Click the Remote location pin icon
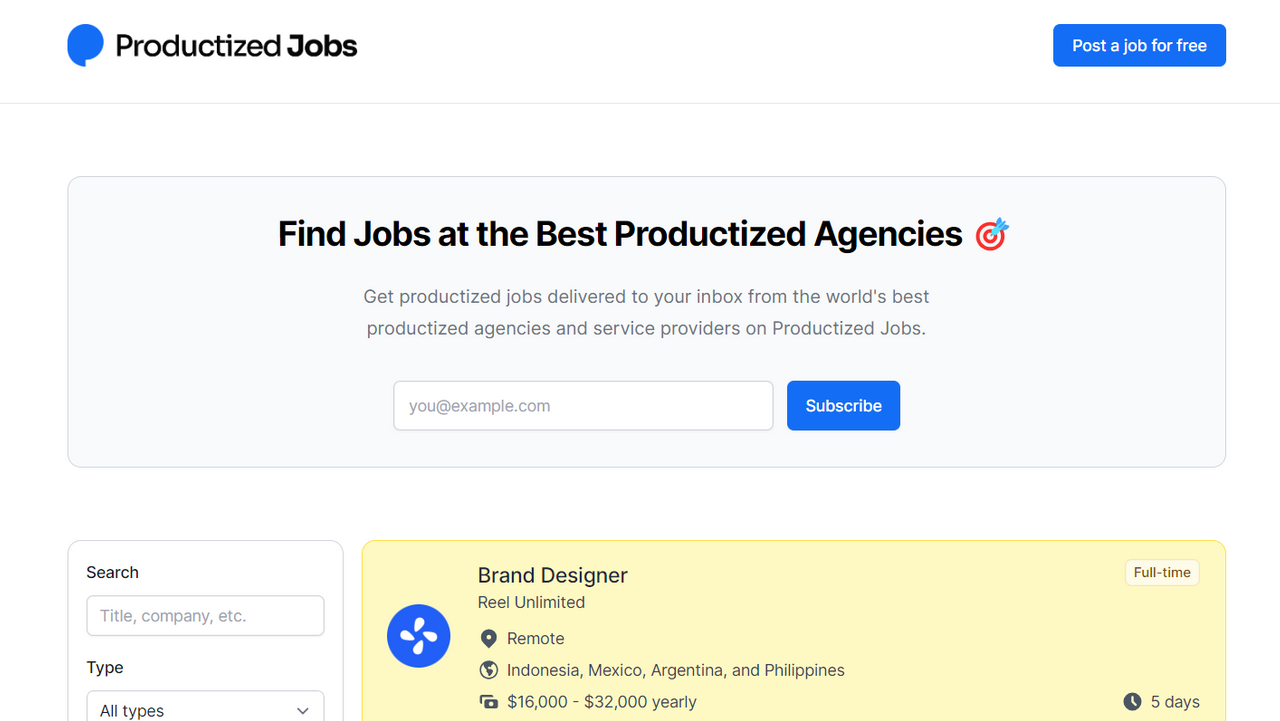The image size is (1280, 721). pyautogui.click(x=489, y=638)
